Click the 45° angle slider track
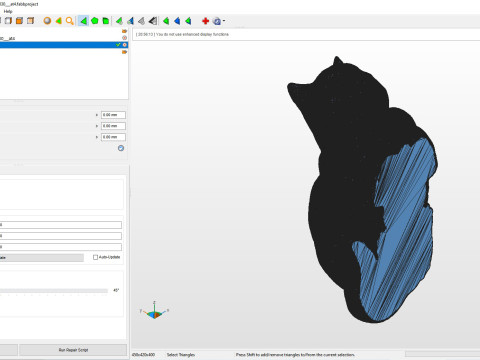Screen dimensions: 480x360 [53, 291]
